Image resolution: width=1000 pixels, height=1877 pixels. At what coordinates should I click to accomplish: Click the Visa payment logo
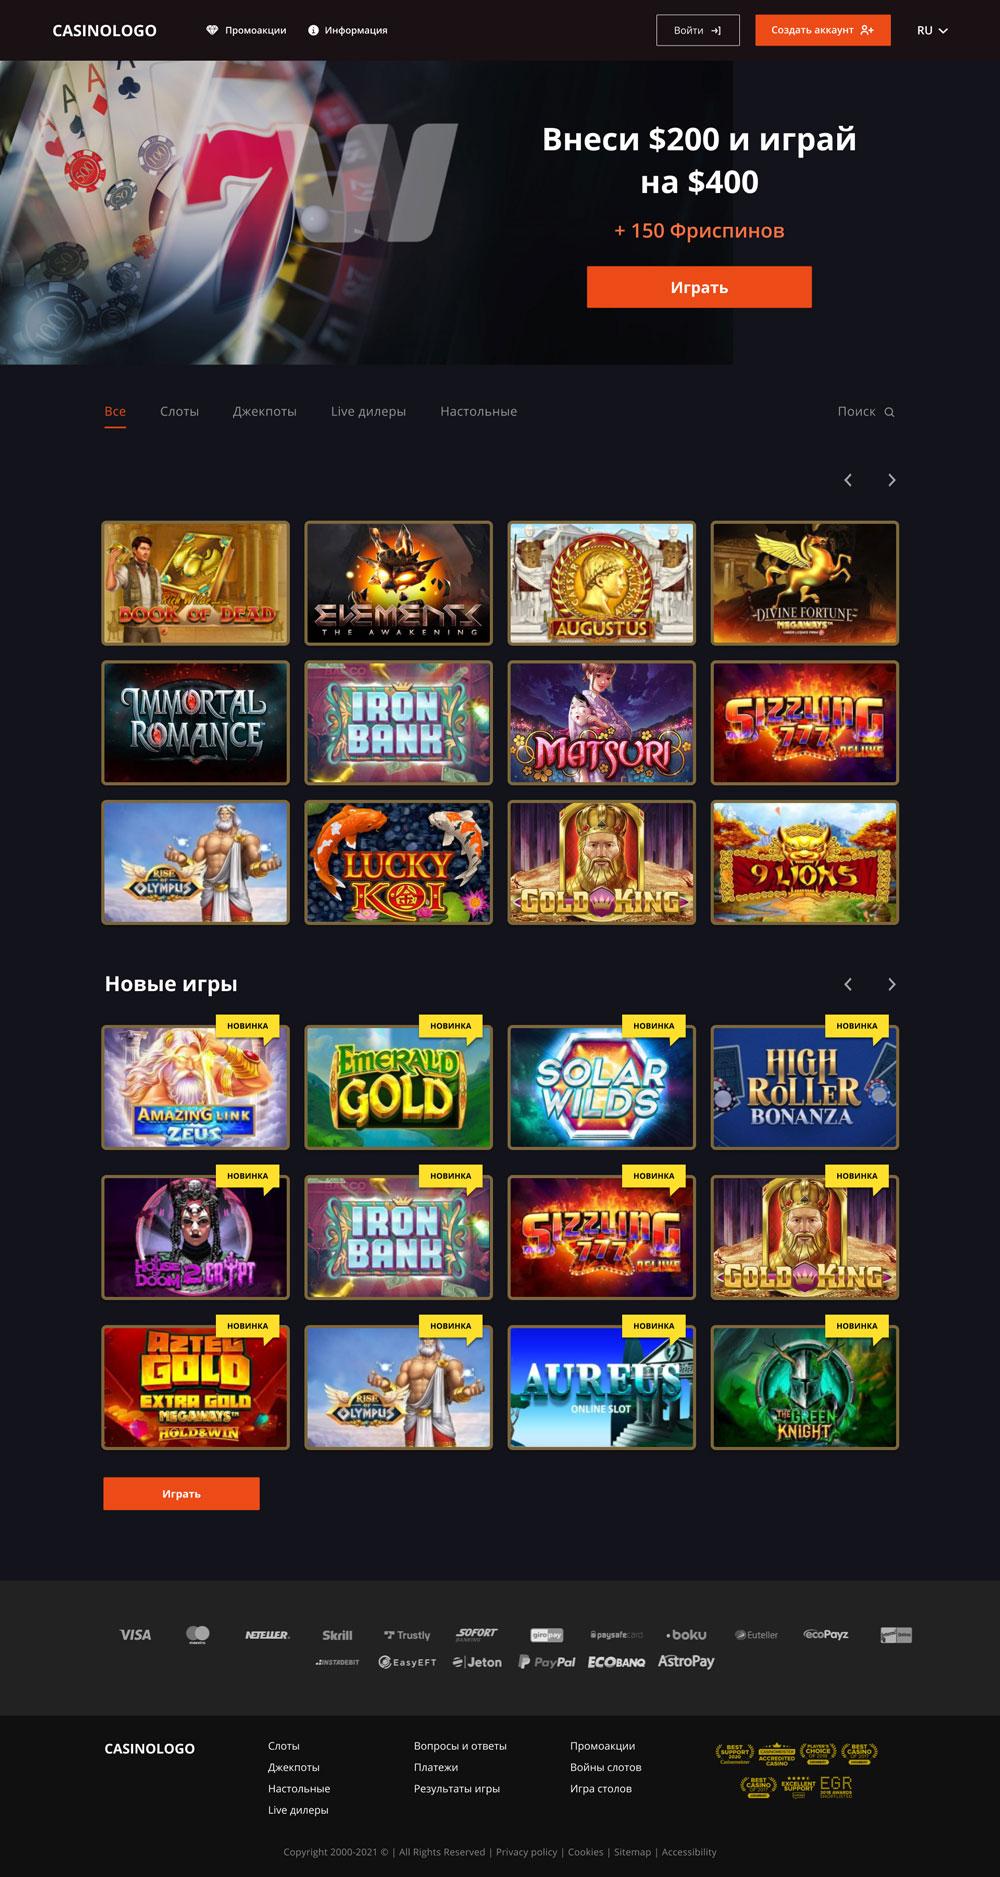click(136, 1635)
